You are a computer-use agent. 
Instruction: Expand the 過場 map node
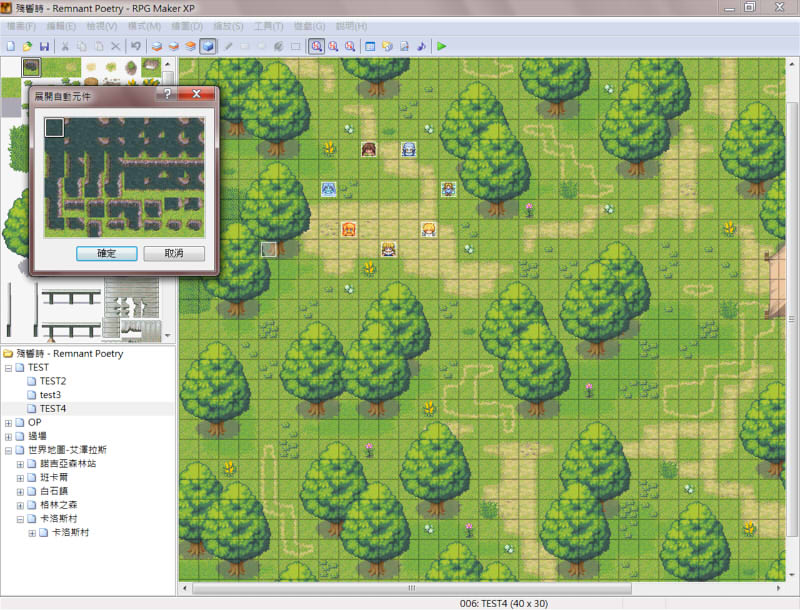tap(8, 437)
